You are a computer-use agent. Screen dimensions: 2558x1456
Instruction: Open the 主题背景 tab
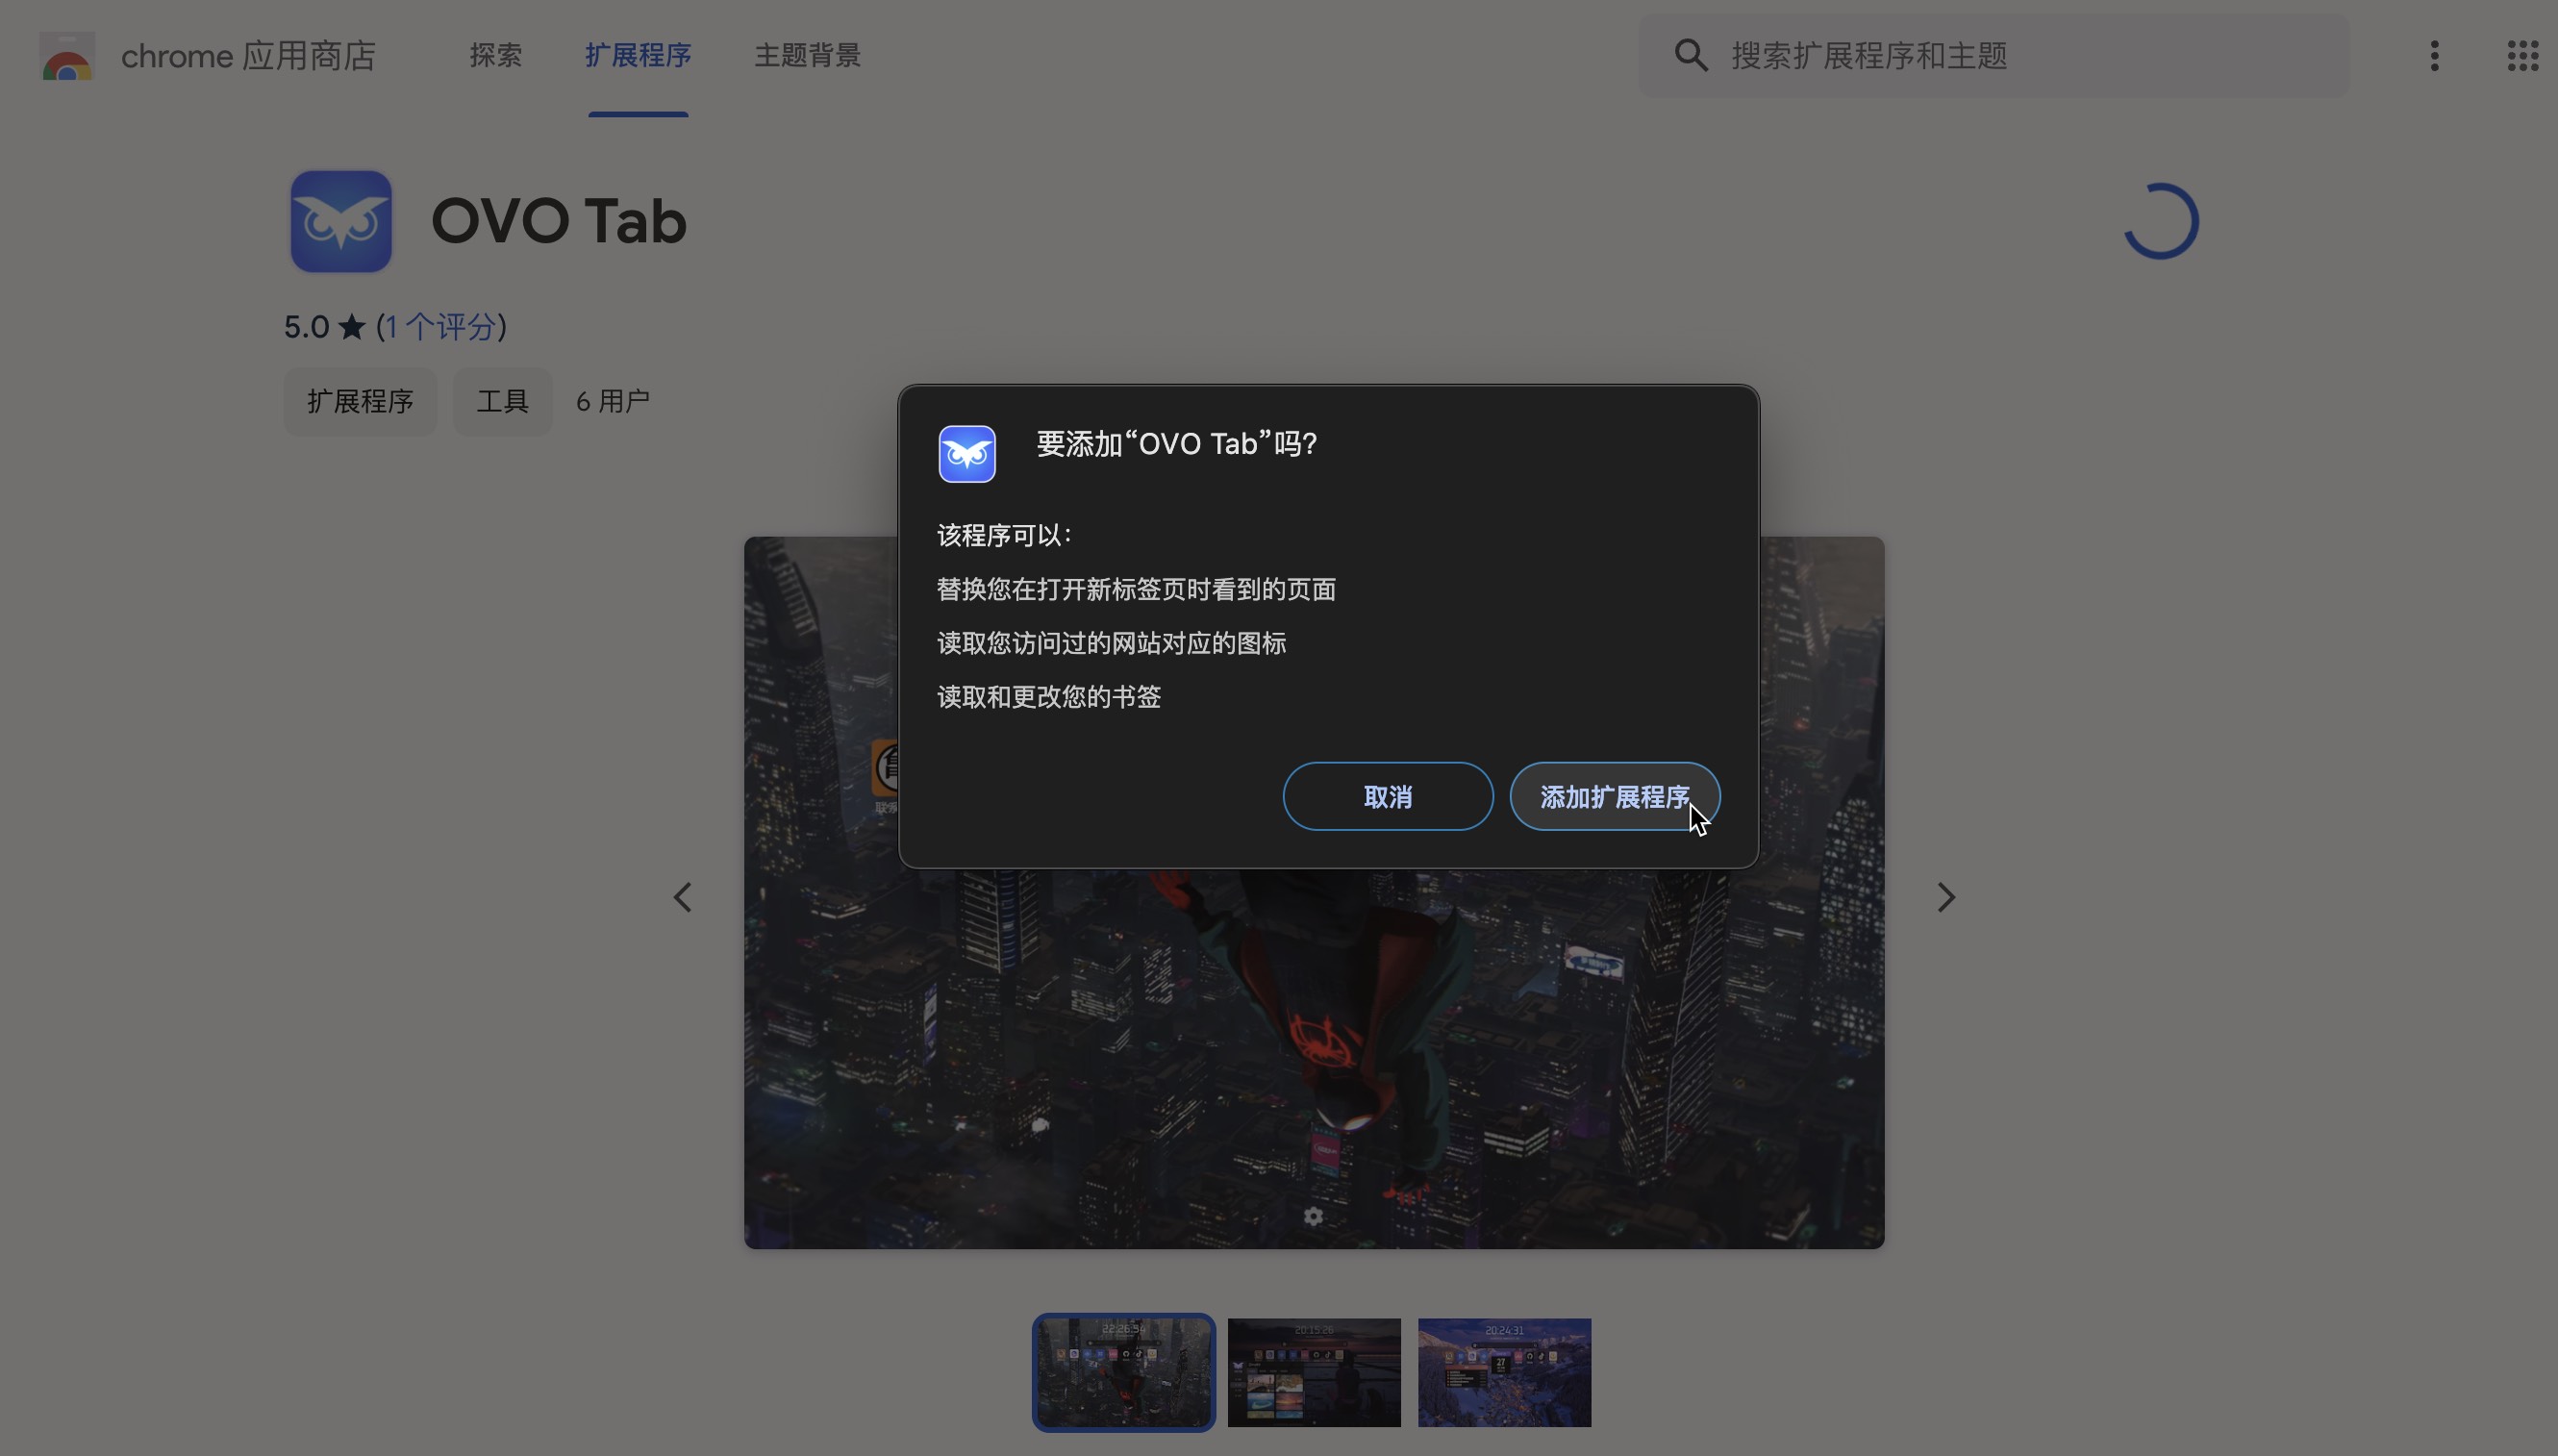coord(807,56)
